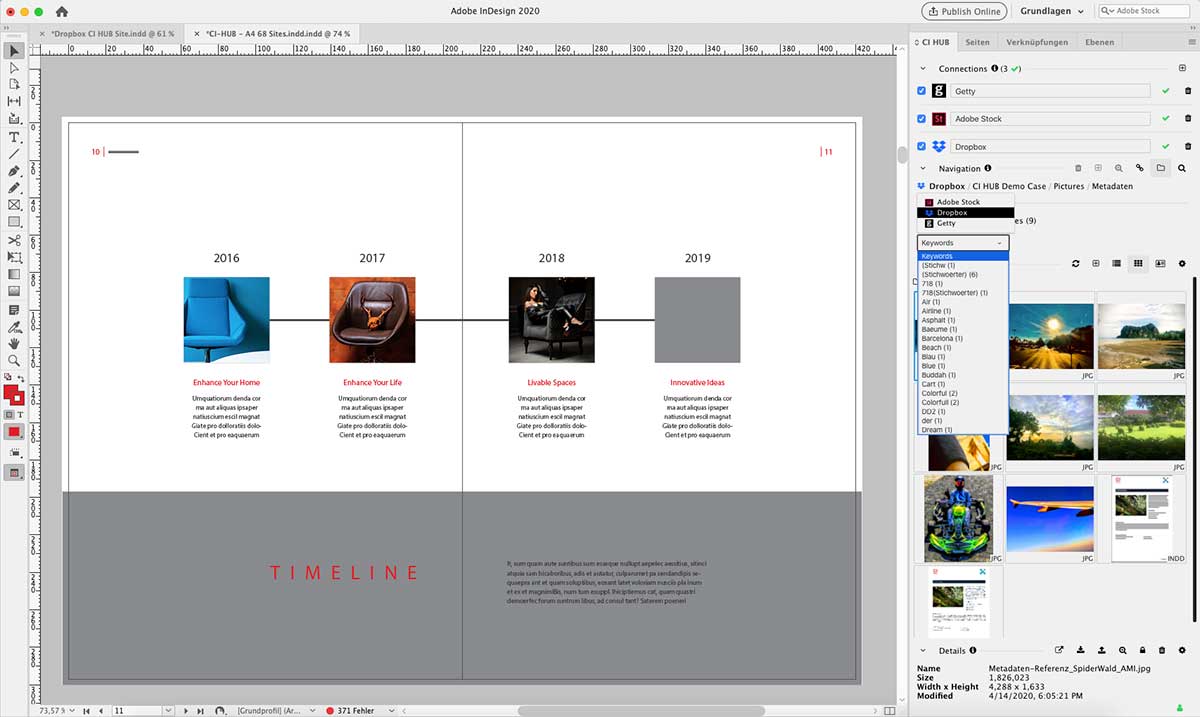Uncheck the Getty connection checkbox
Viewport: 1200px width, 717px height.
(x=922, y=91)
